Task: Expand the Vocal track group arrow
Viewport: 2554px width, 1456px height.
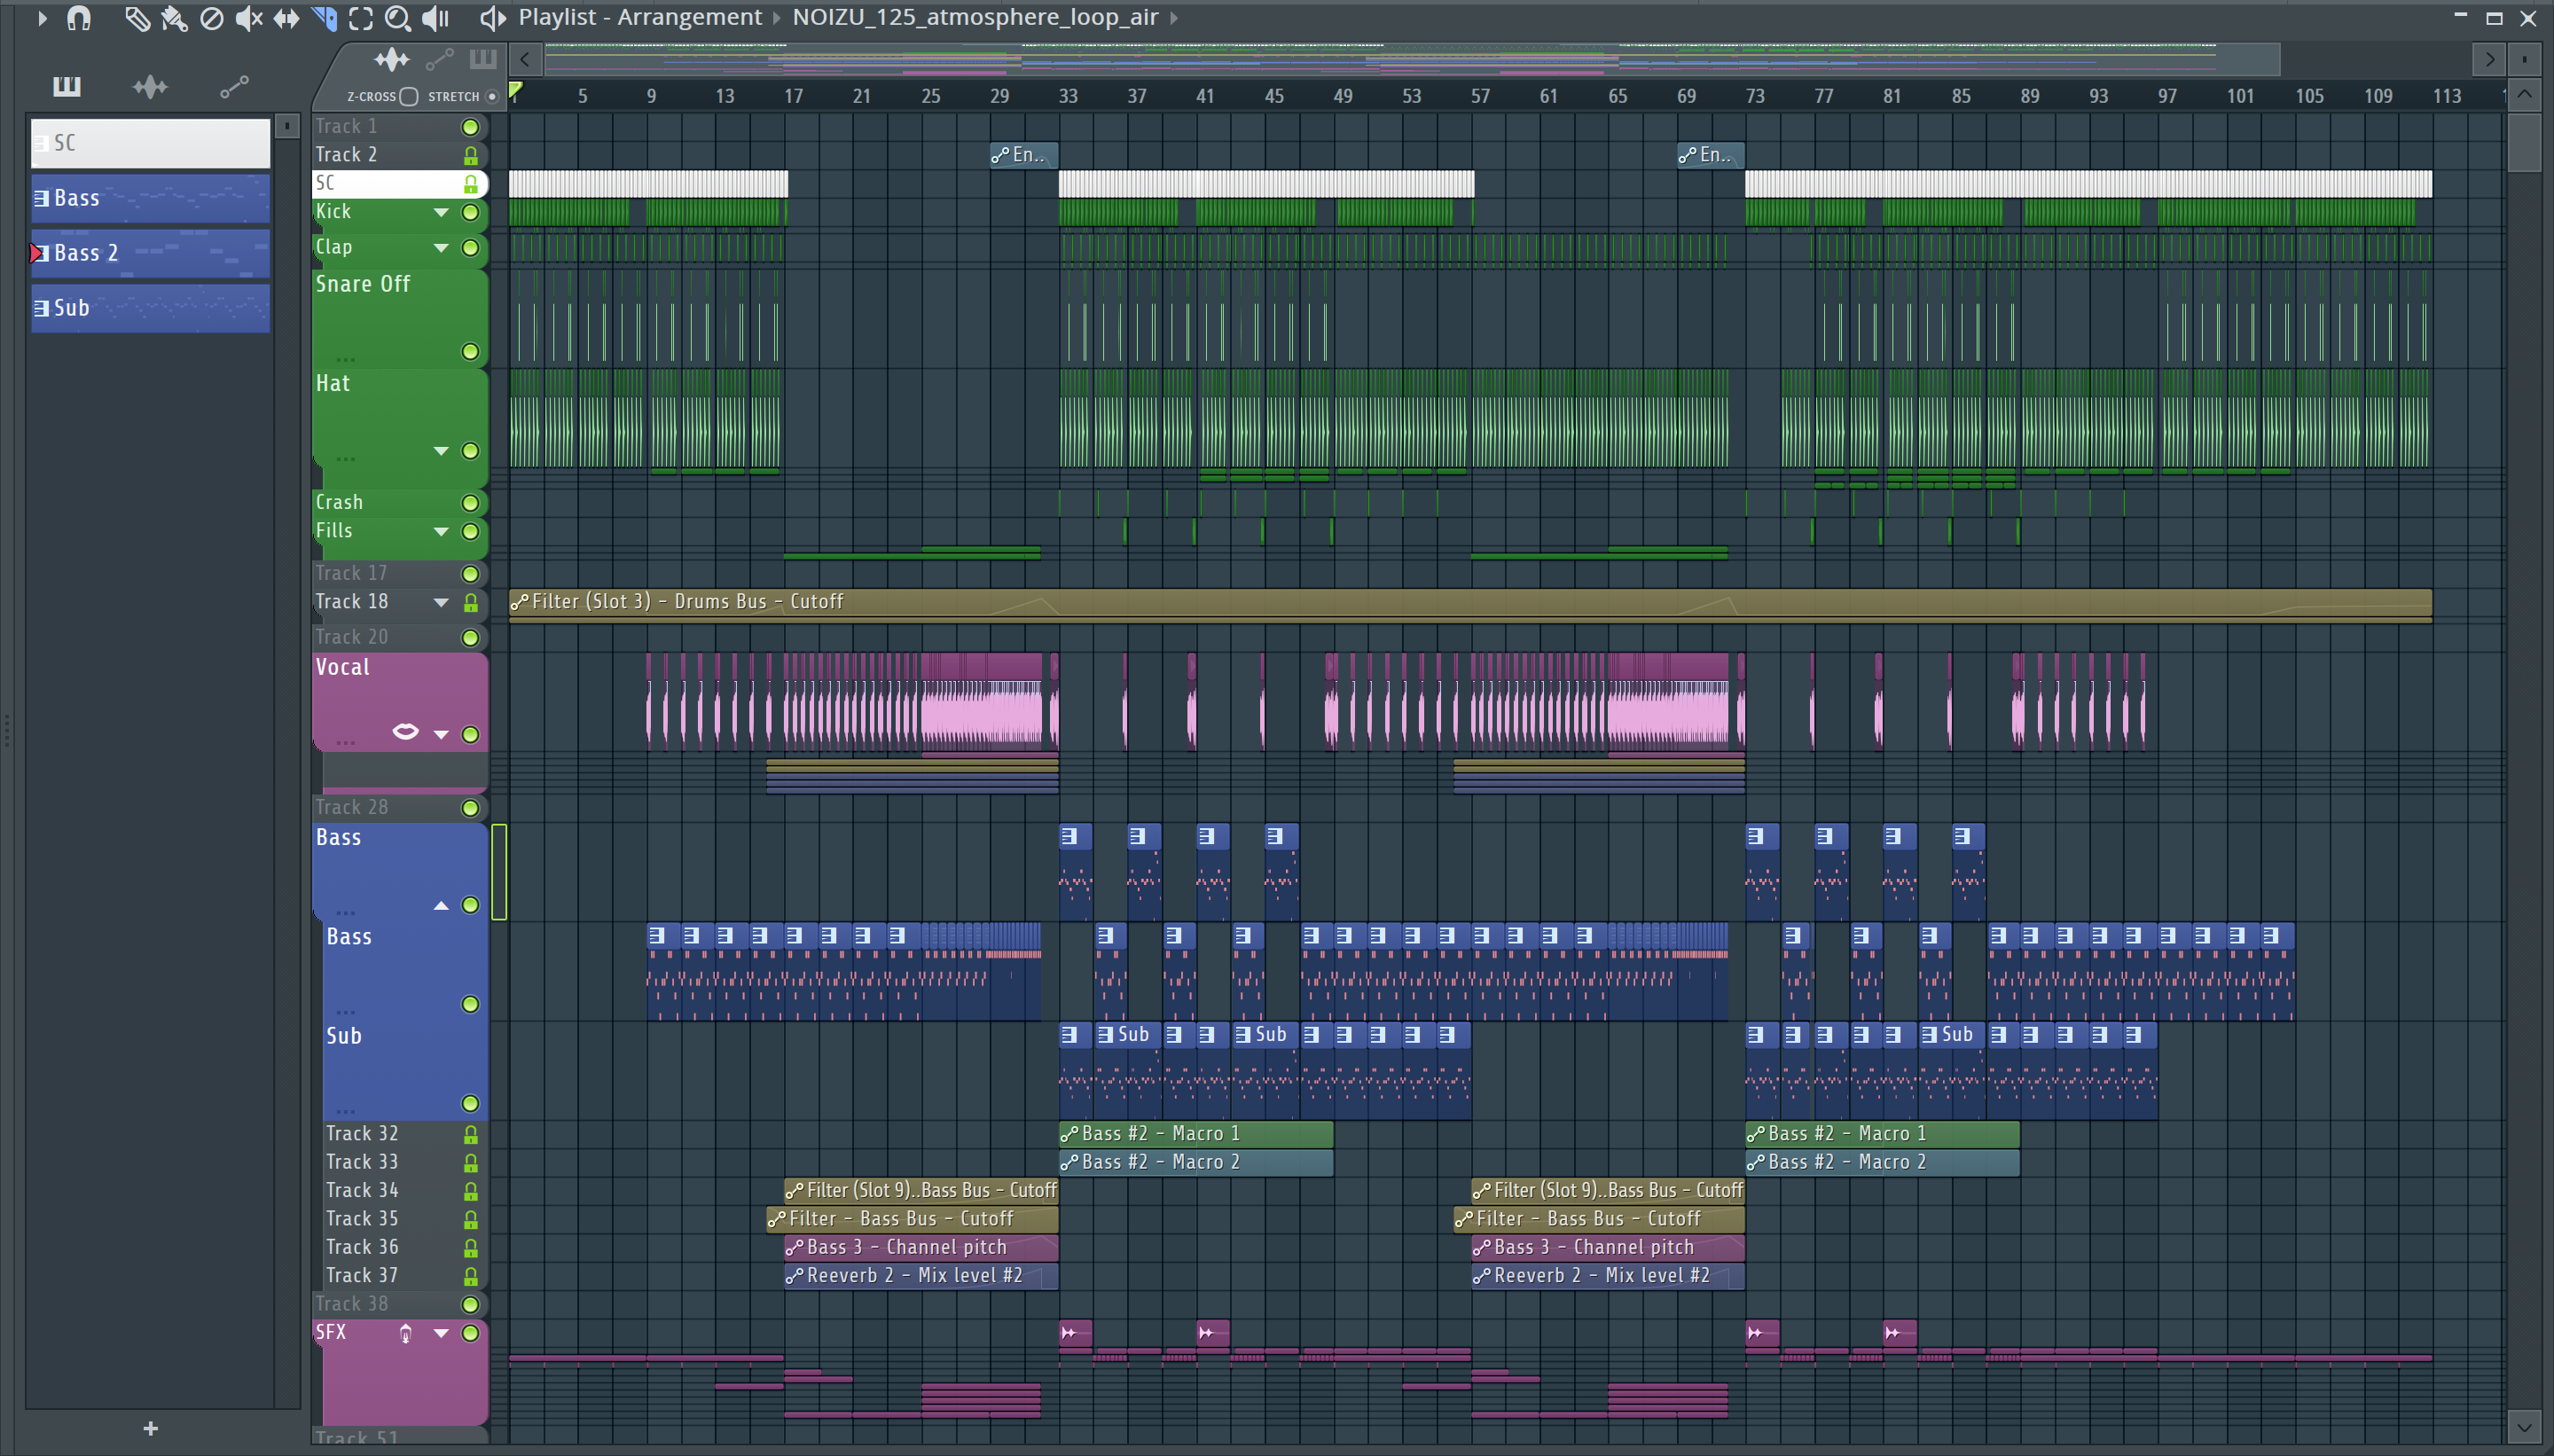Action: tap(441, 735)
